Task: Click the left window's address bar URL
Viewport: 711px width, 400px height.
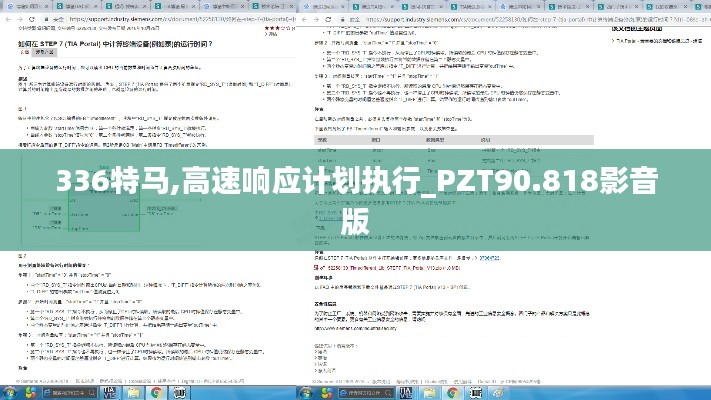Action: pyautogui.click(x=182, y=20)
